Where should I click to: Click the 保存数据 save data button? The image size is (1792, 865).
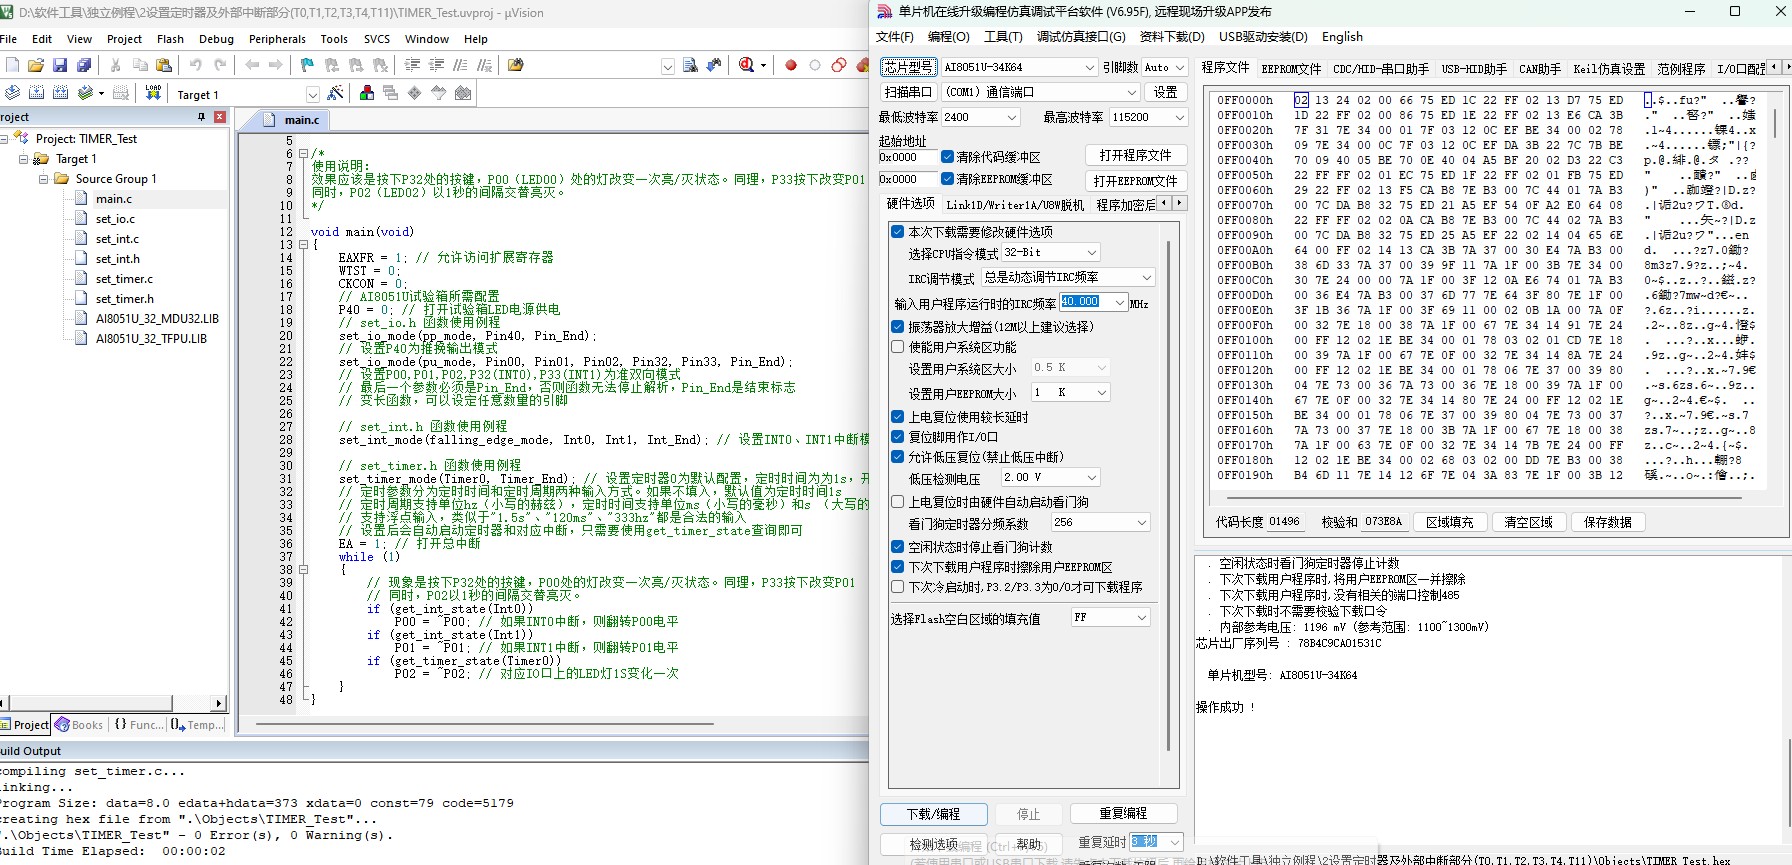click(x=1608, y=522)
